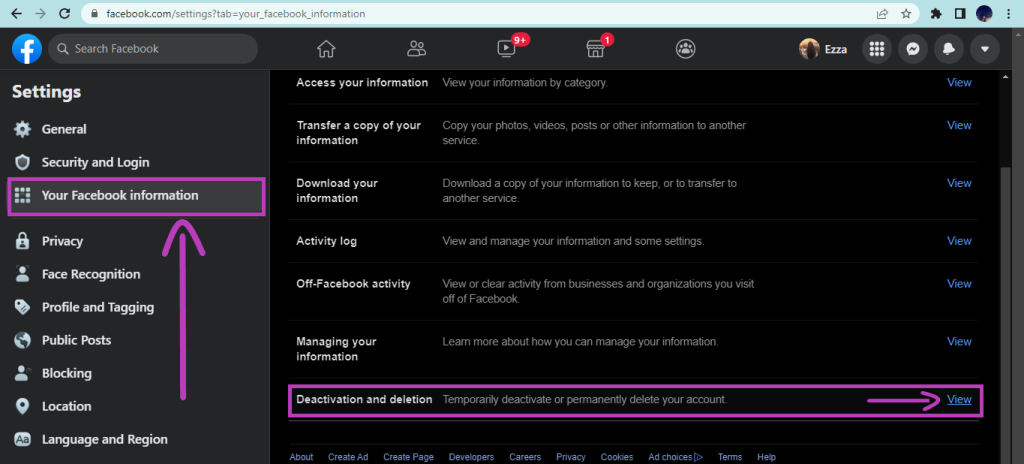View Transfer a copy of your information
This screenshot has width=1024, height=464.
[959, 125]
